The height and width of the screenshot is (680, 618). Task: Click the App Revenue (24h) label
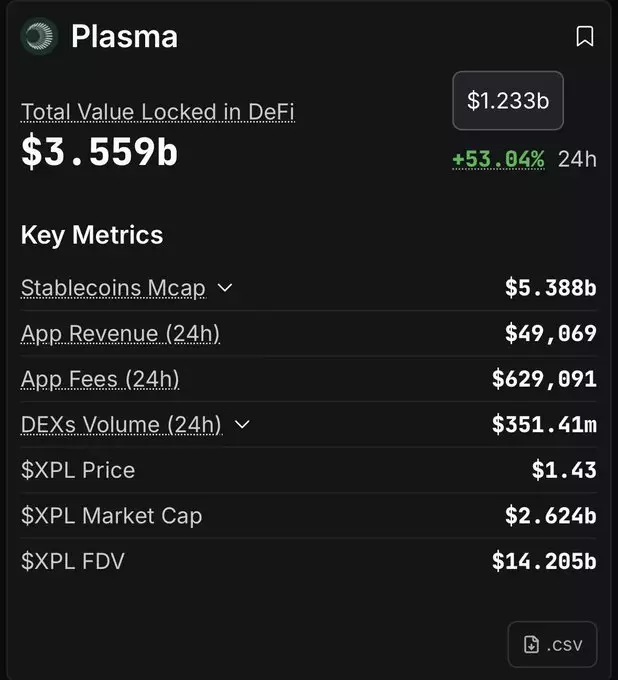[x=120, y=334]
